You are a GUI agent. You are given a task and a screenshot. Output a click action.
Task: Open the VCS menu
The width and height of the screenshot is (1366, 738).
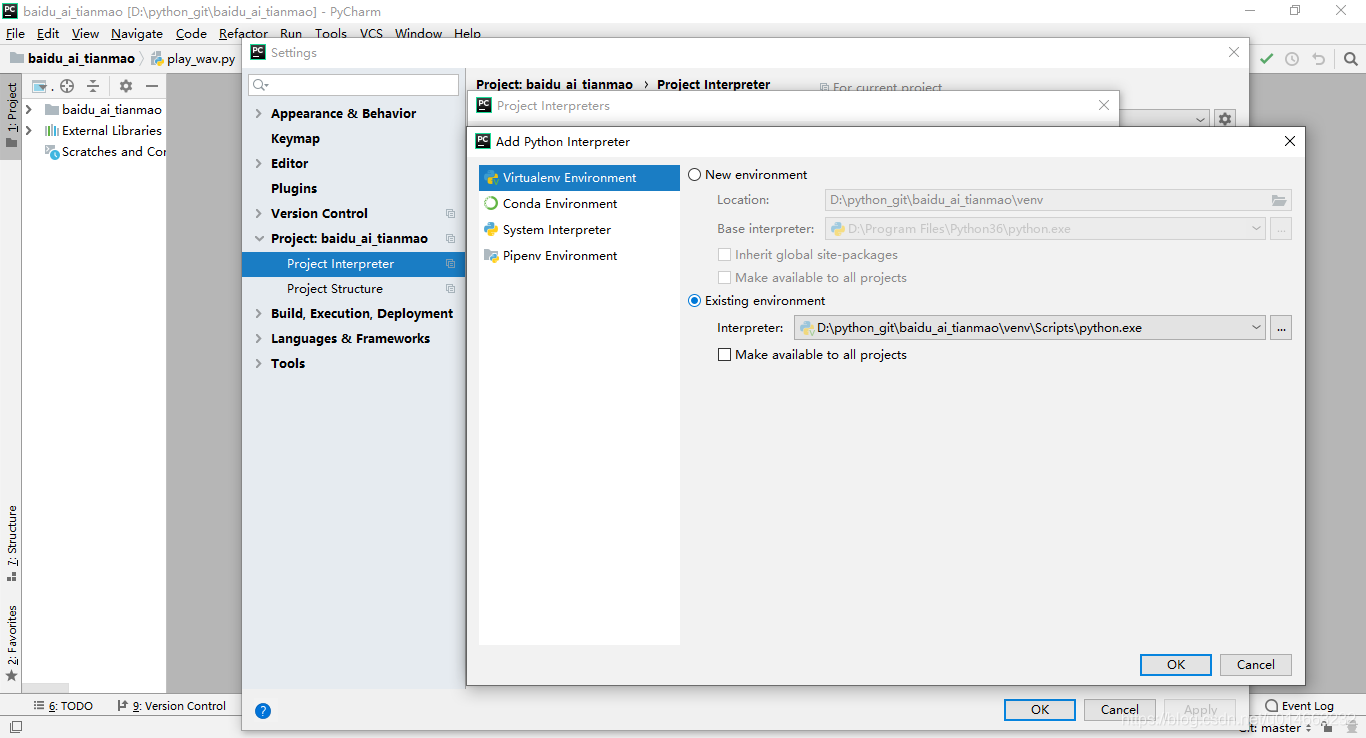click(371, 34)
